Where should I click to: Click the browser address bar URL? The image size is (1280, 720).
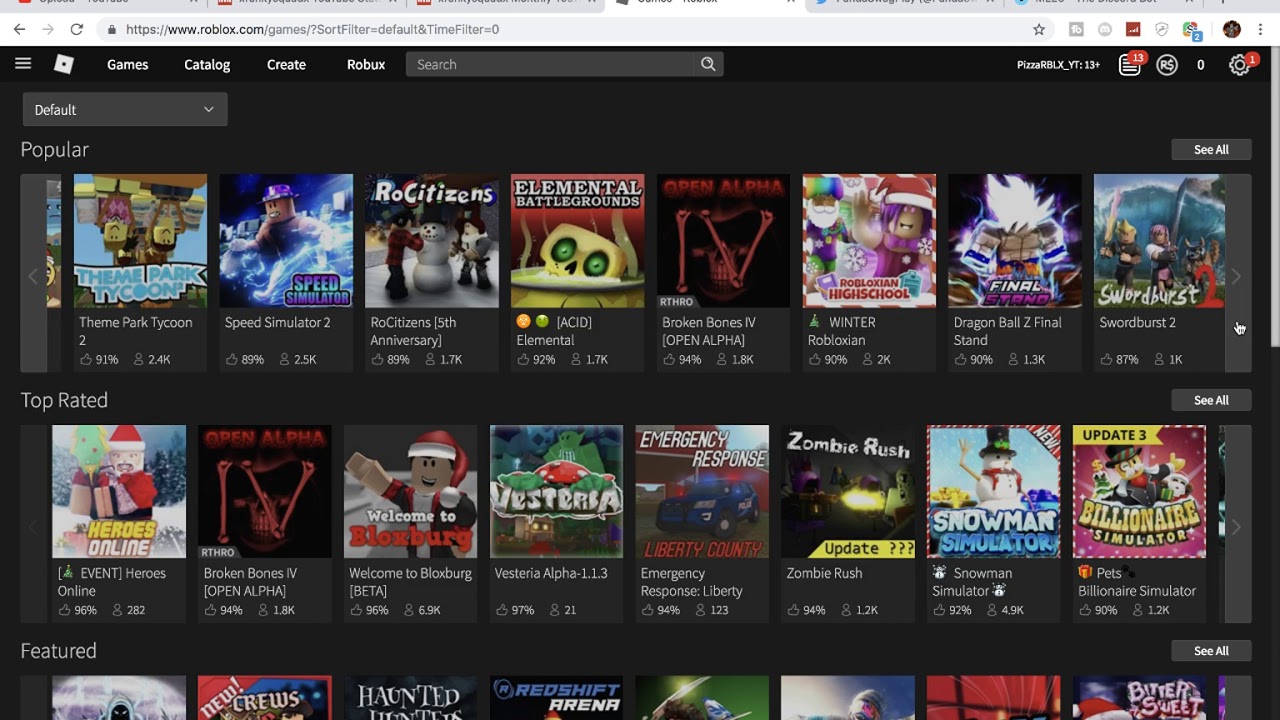pos(312,29)
